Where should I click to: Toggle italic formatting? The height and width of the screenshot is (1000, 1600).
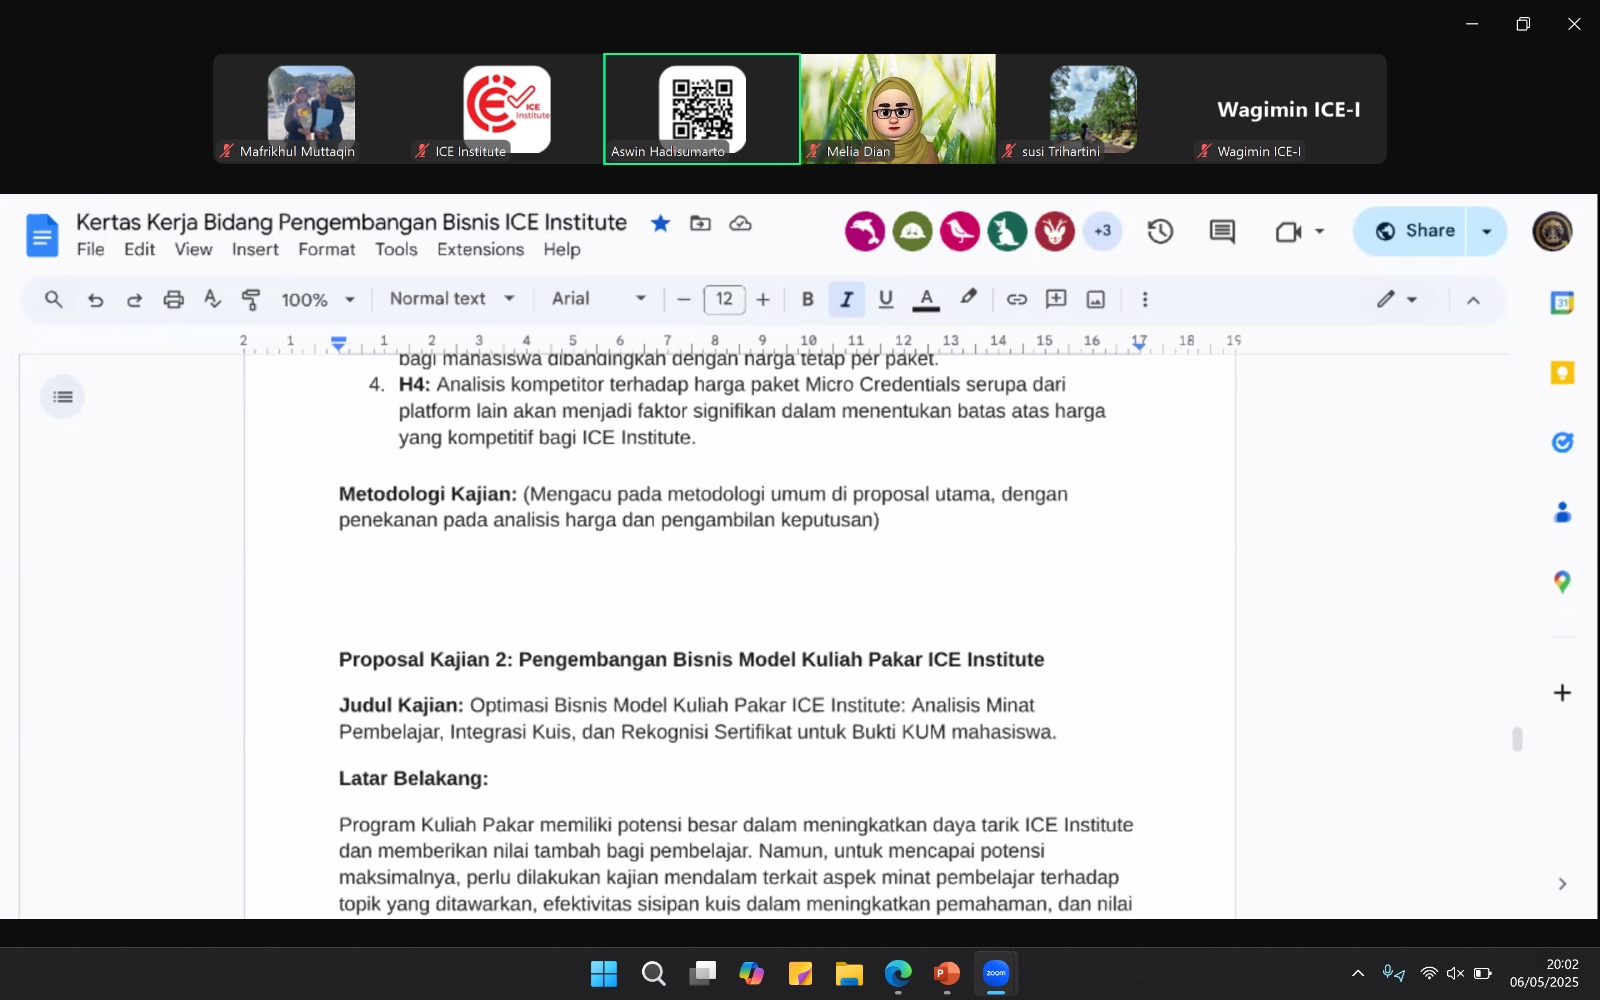pos(846,299)
